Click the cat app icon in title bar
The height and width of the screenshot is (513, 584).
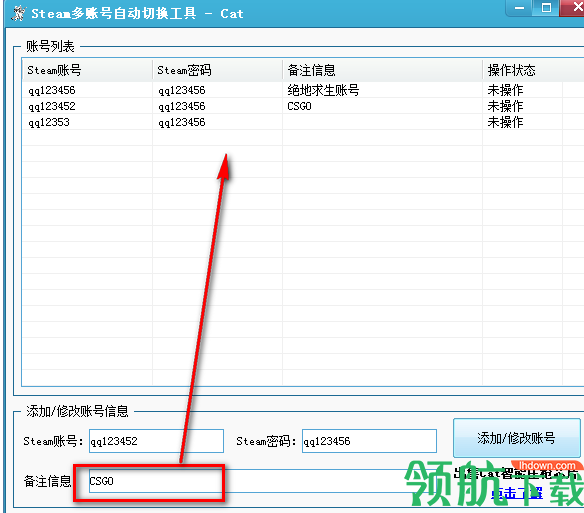(18, 13)
